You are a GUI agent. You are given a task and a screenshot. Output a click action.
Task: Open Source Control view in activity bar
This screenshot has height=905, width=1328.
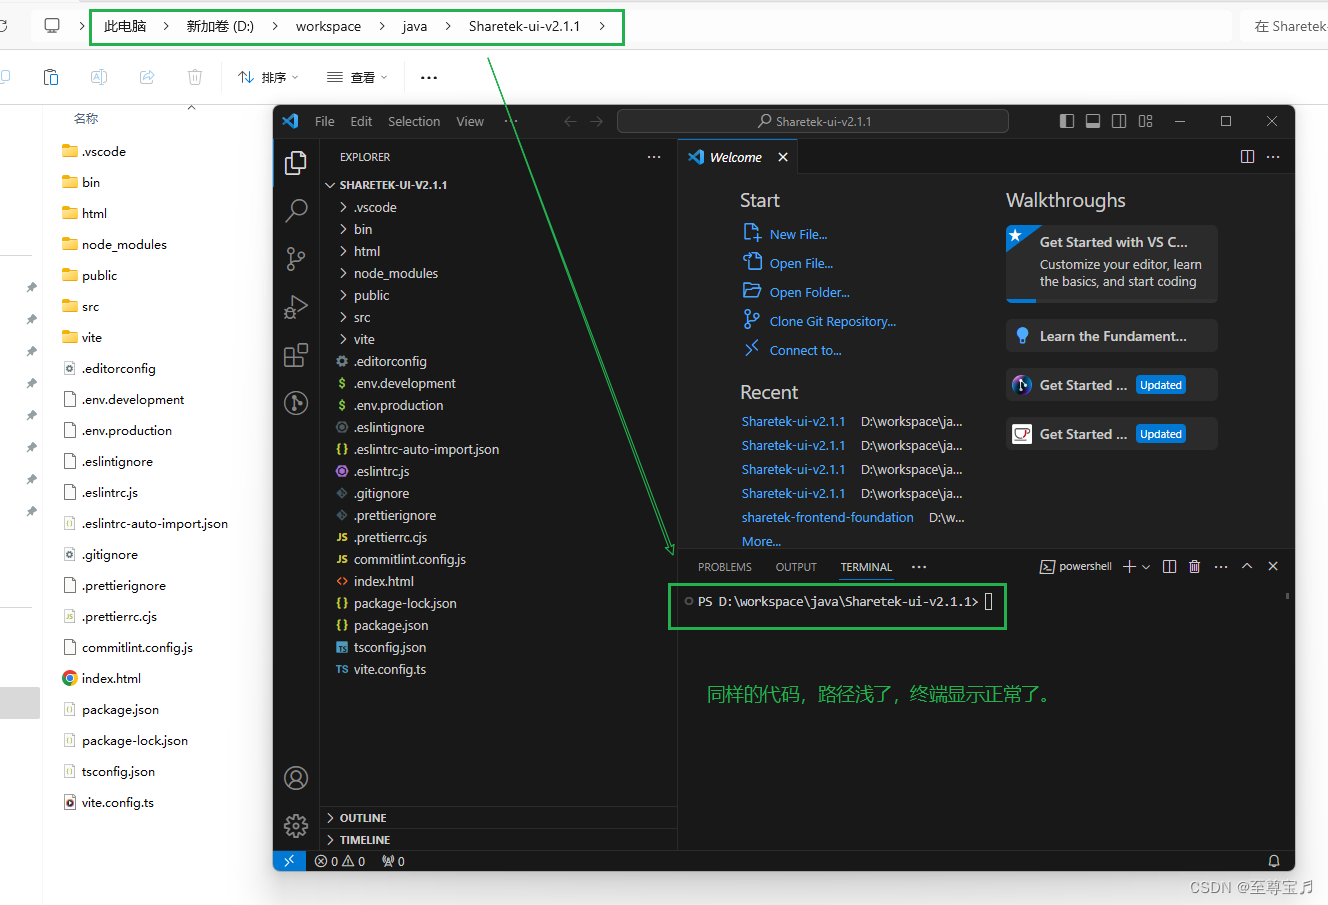pyautogui.click(x=296, y=259)
